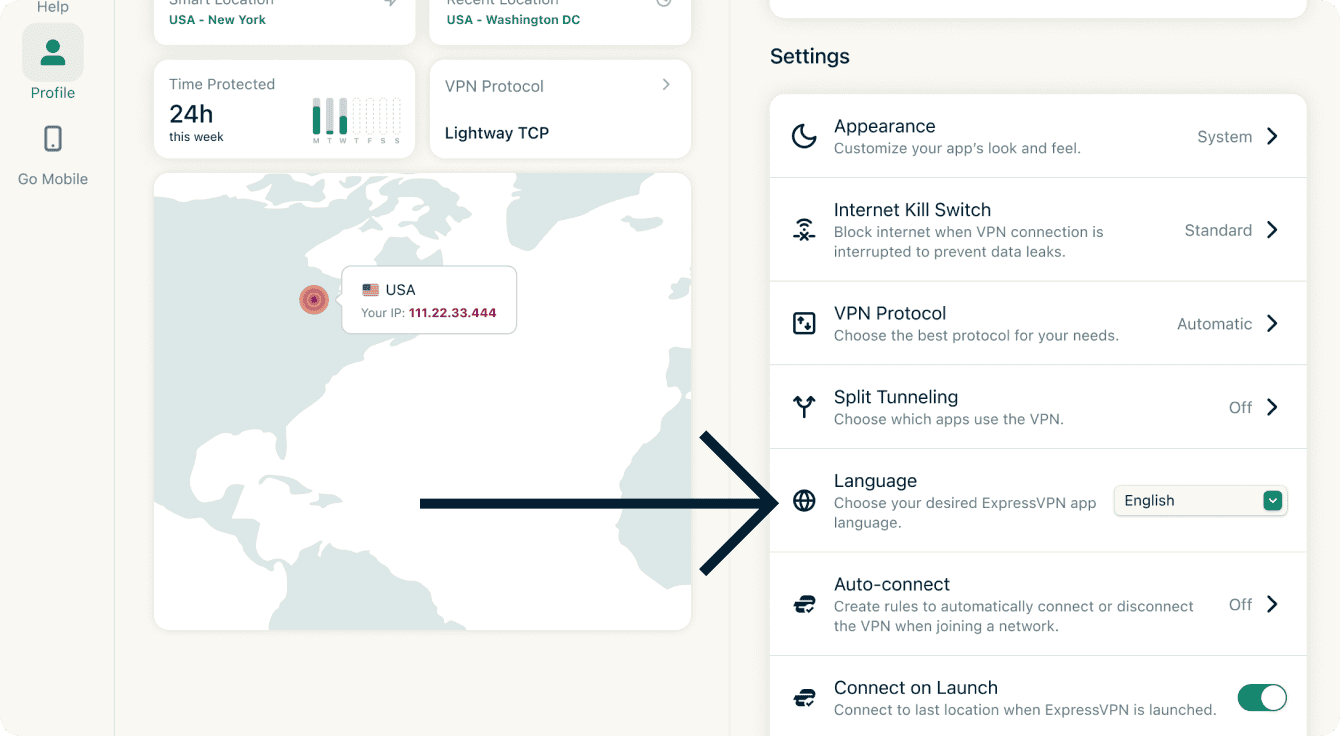Click the VPN Protocol settings row icon
This screenshot has height=736, width=1340.
point(804,323)
